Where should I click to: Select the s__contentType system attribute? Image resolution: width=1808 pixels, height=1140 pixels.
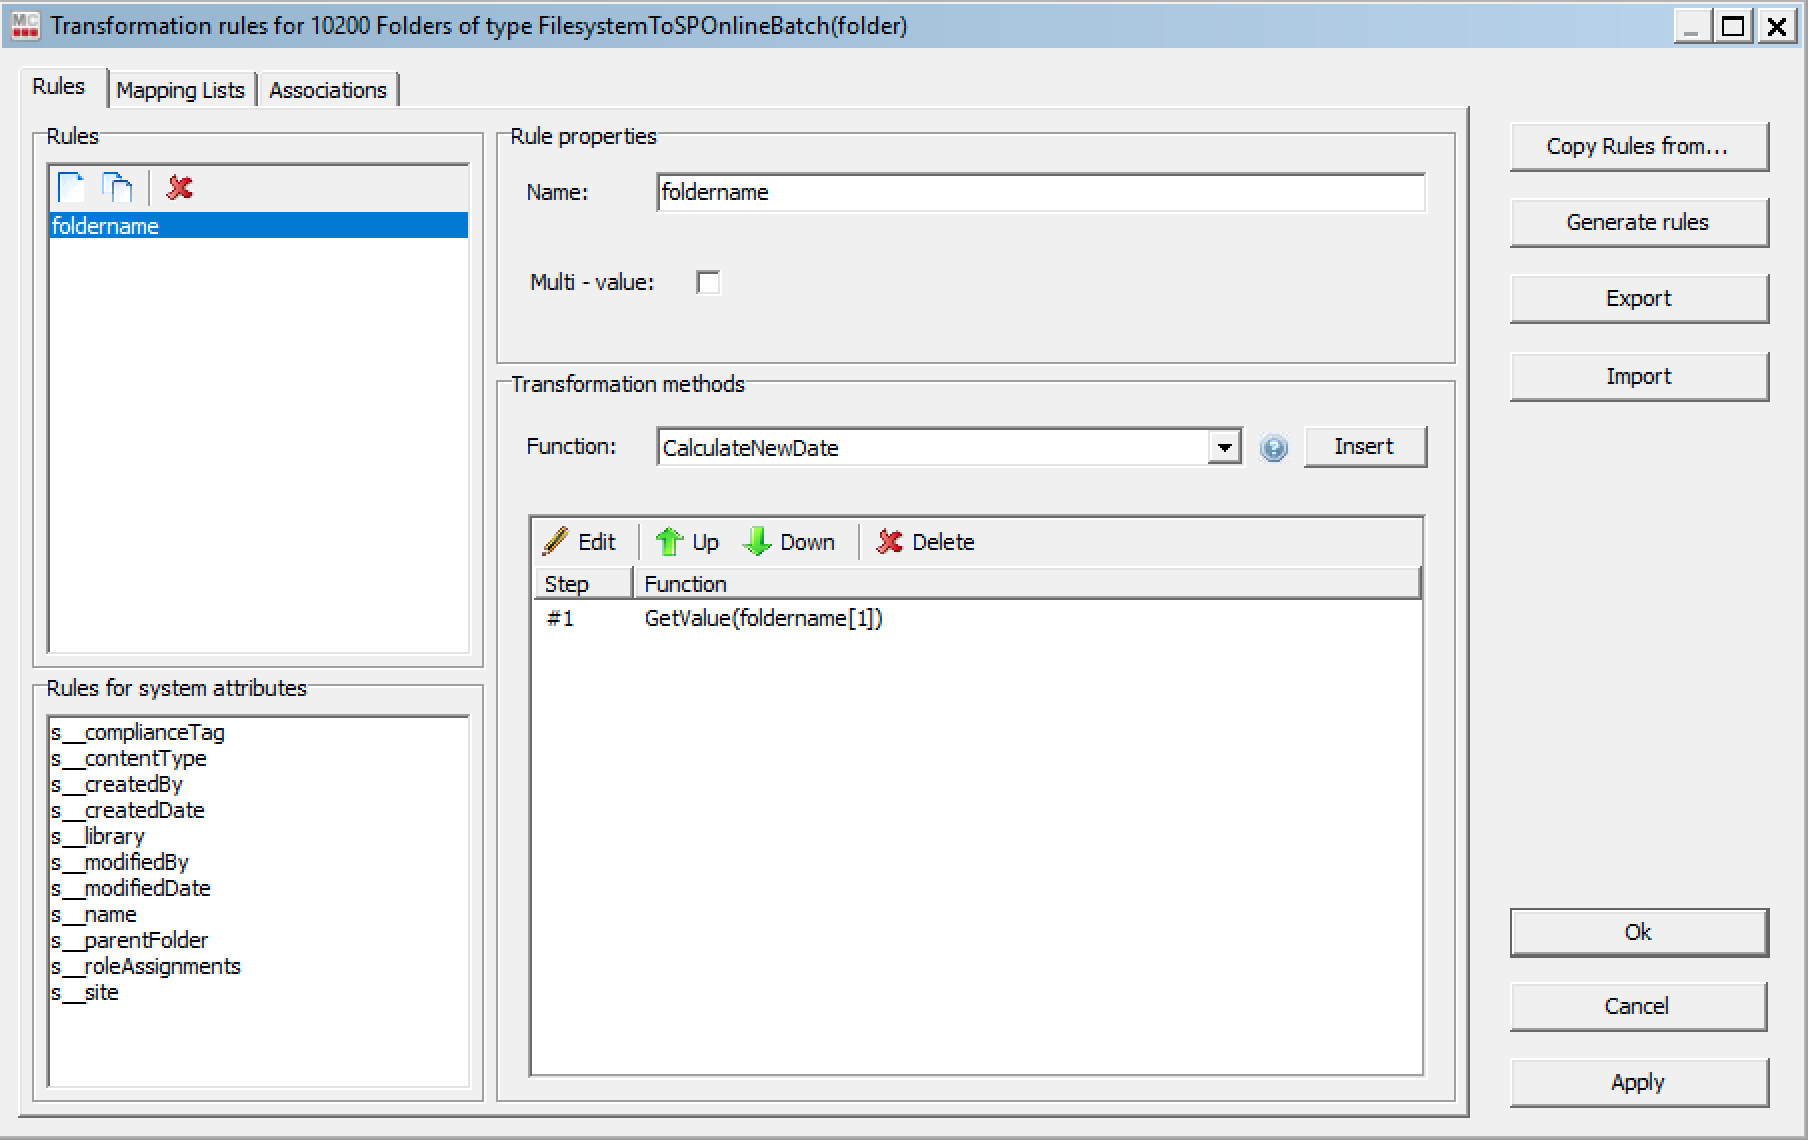pyautogui.click(x=129, y=758)
